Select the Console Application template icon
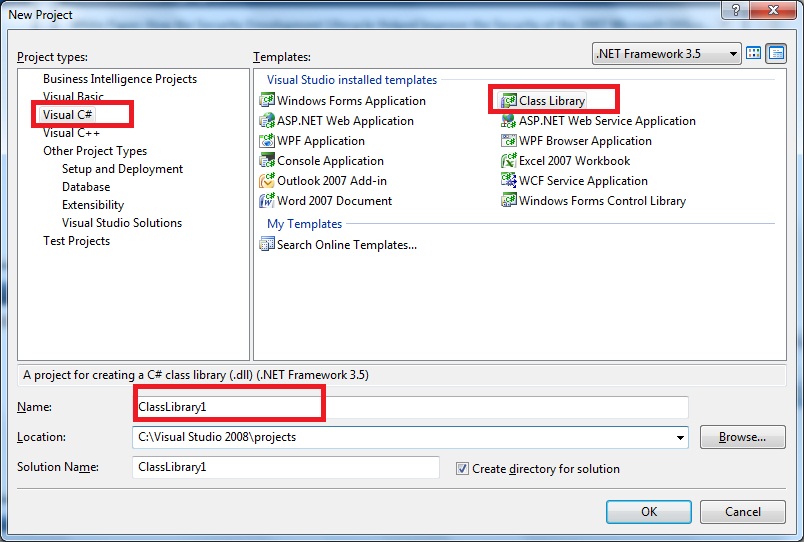The width and height of the screenshot is (804, 542). 267,160
